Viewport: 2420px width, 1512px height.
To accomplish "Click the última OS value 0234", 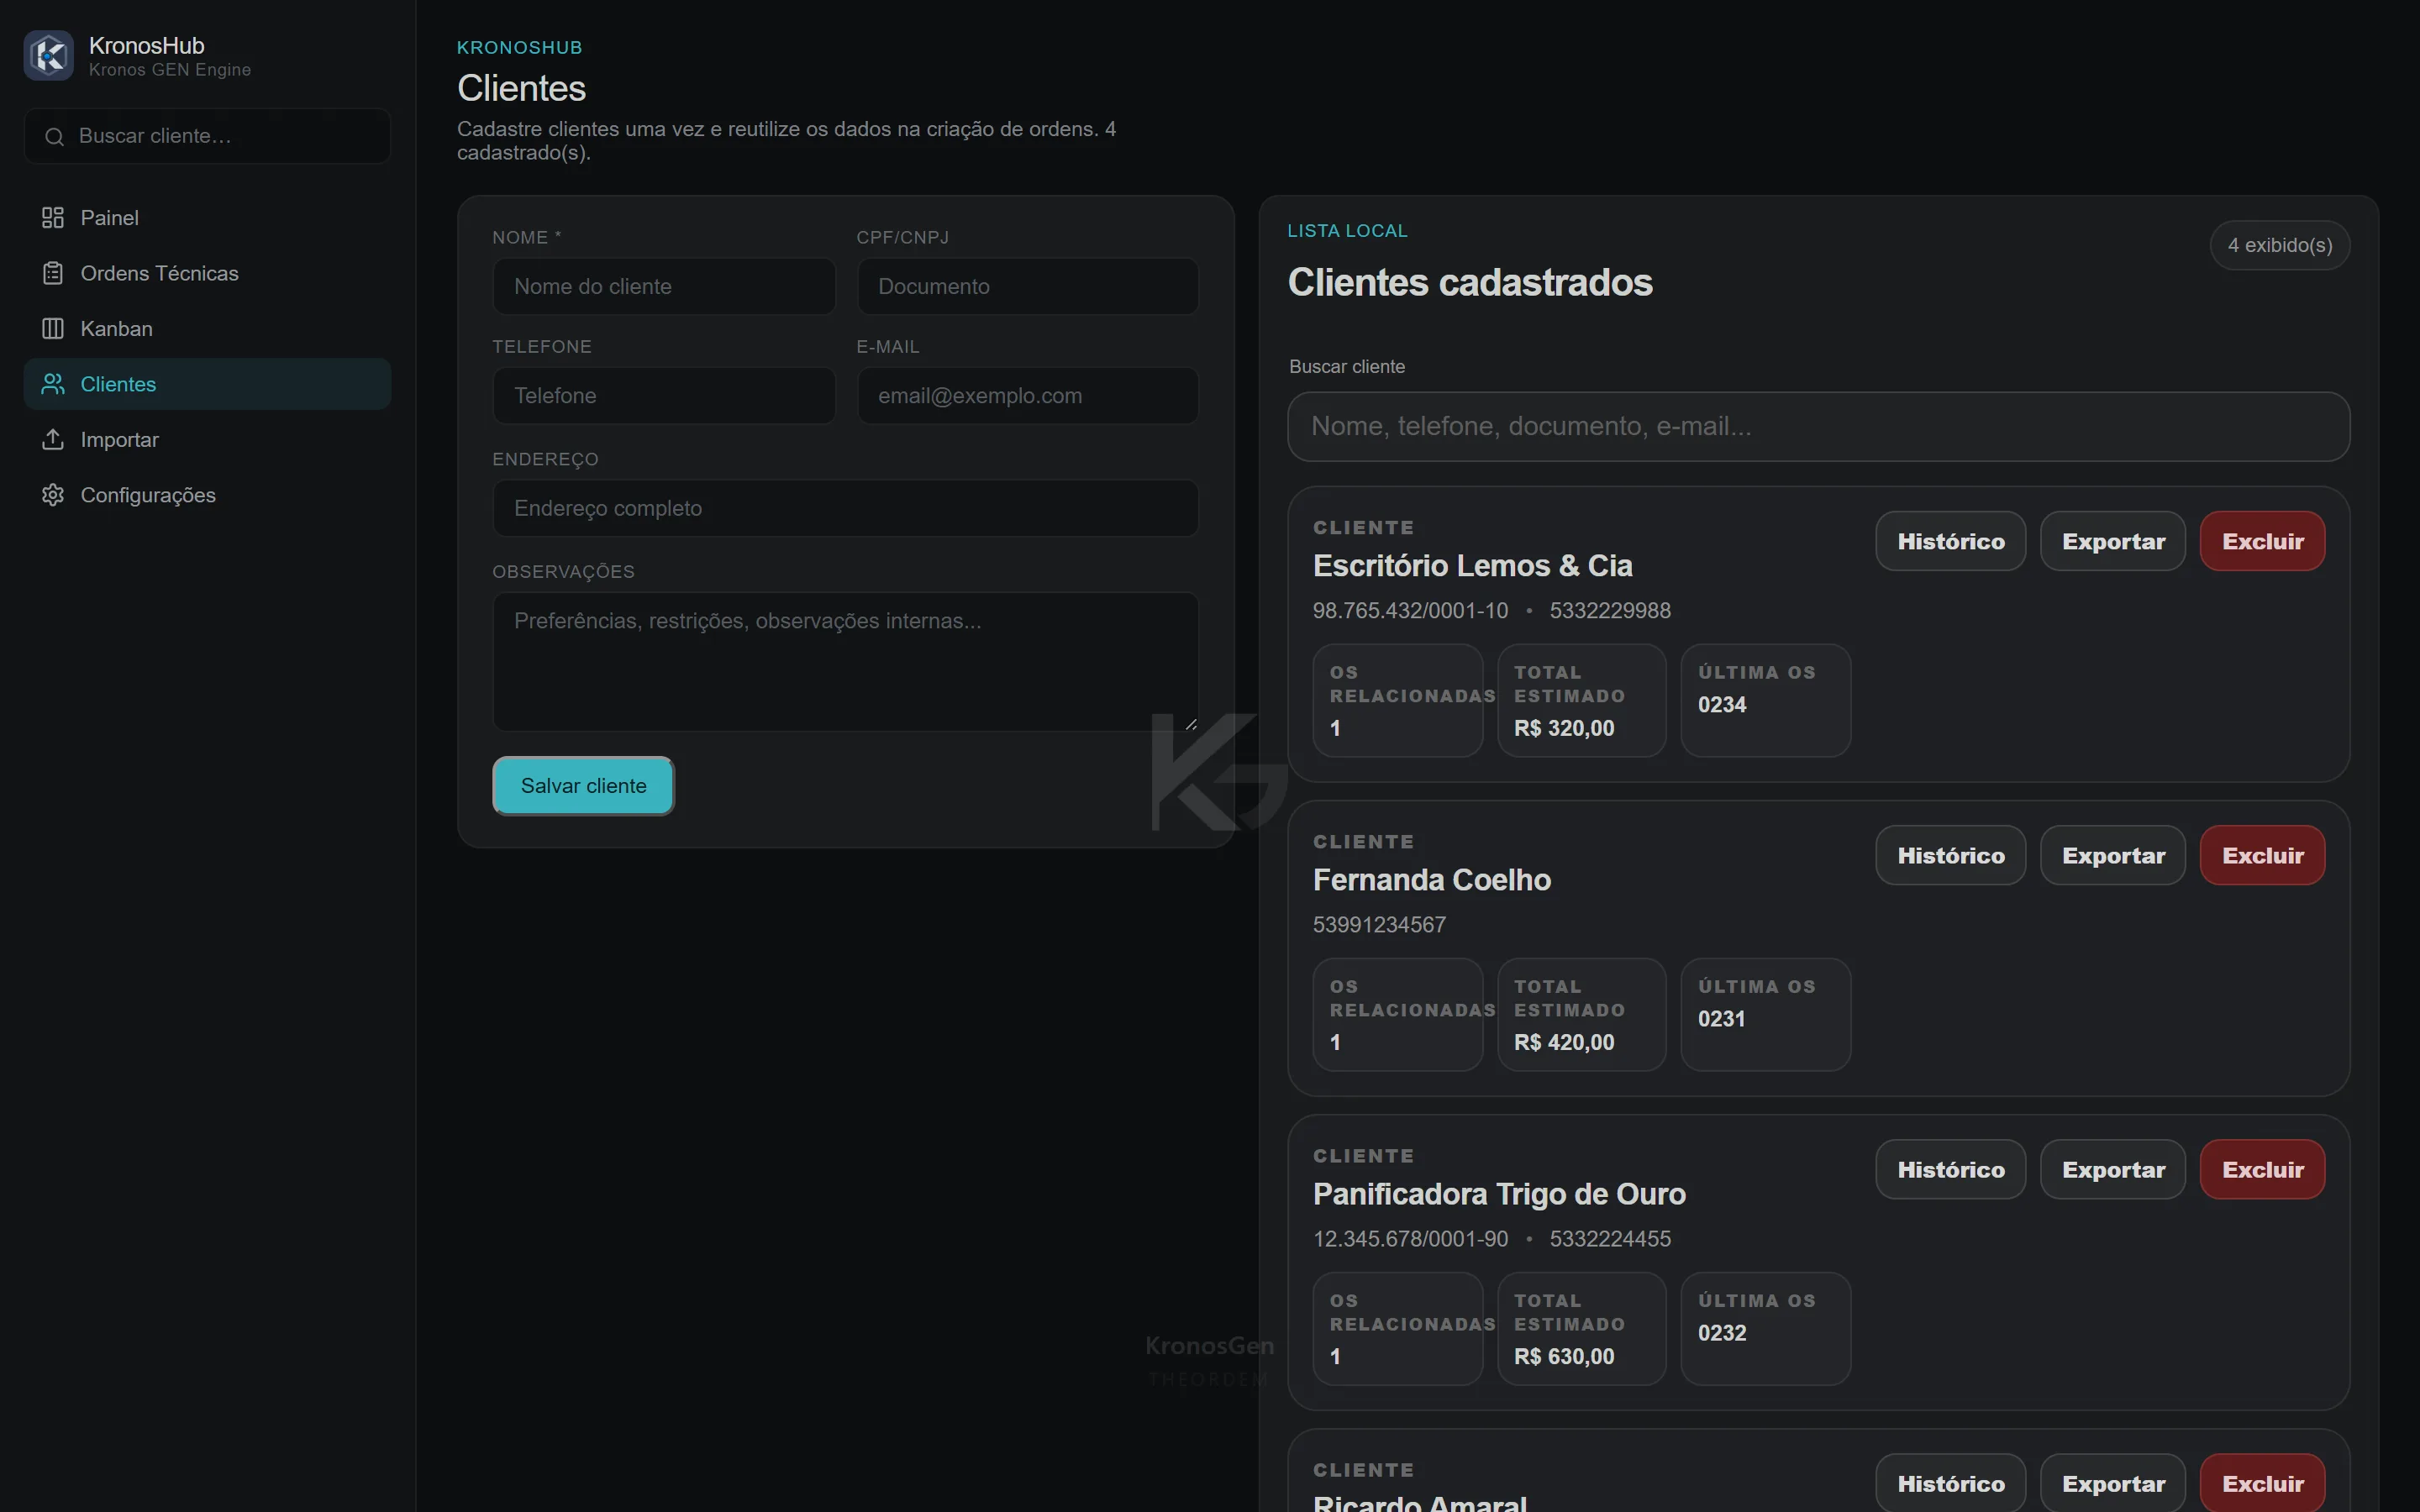I will click(1722, 705).
